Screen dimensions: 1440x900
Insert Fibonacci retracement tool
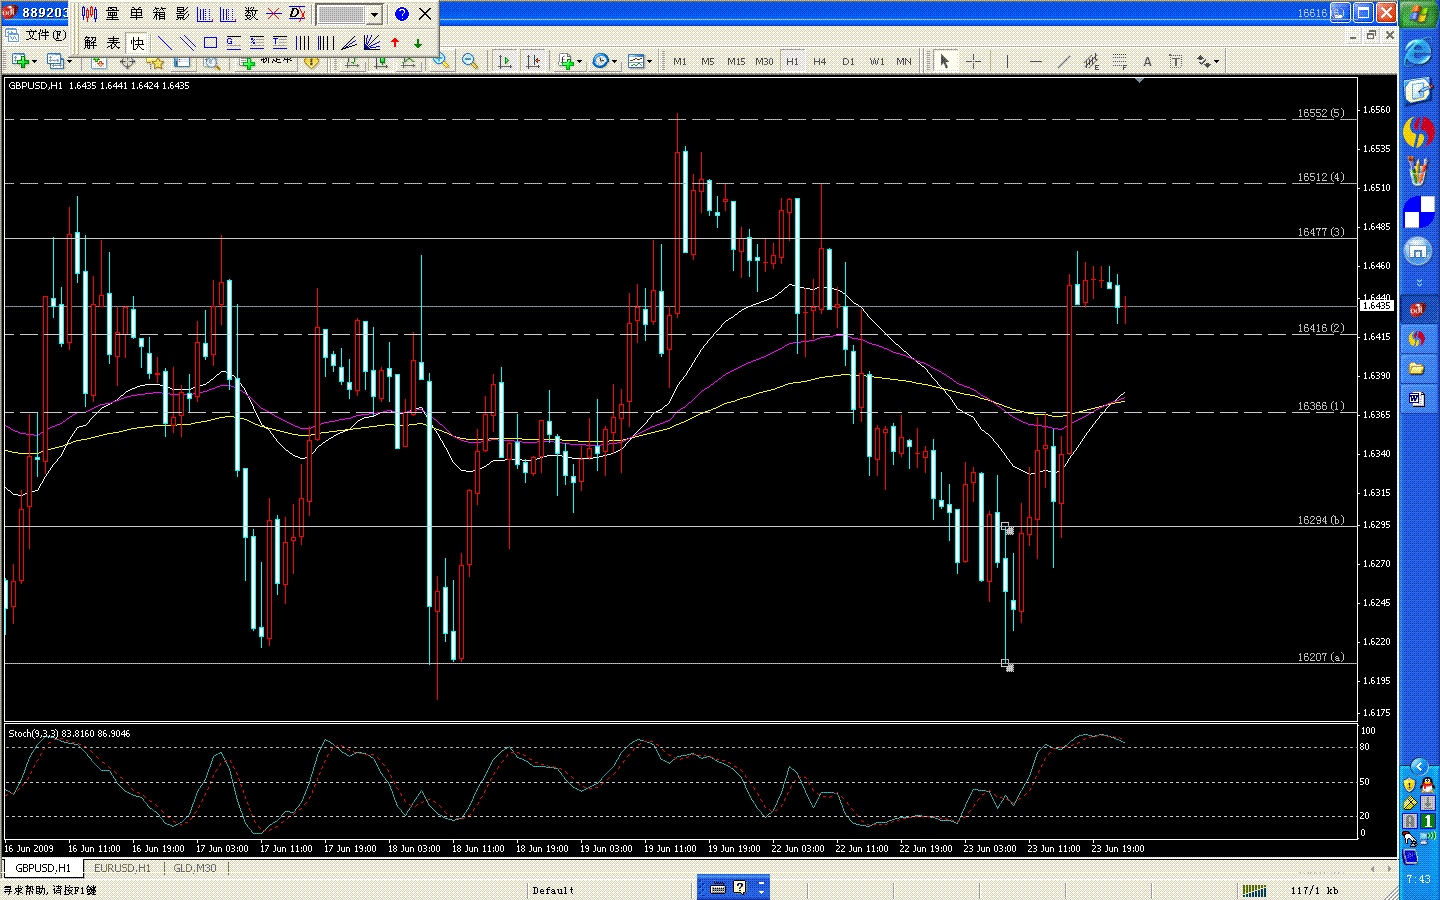pyautogui.click(x=1119, y=61)
